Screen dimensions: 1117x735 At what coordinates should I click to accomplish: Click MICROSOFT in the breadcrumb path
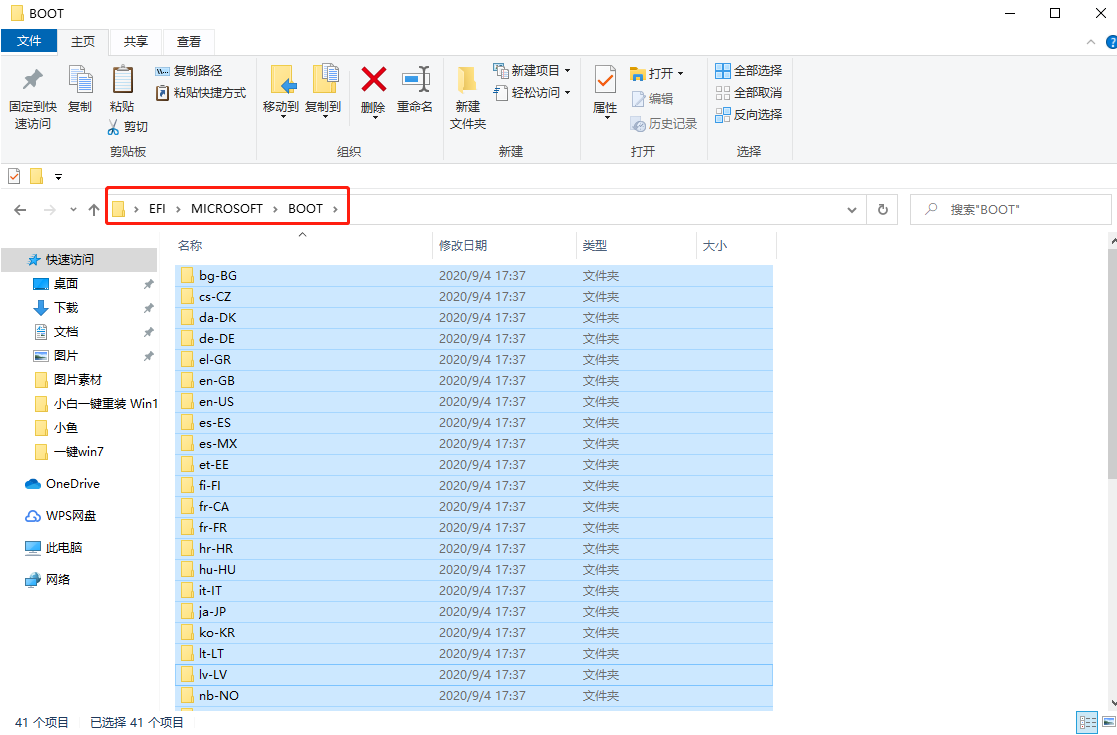click(x=227, y=209)
